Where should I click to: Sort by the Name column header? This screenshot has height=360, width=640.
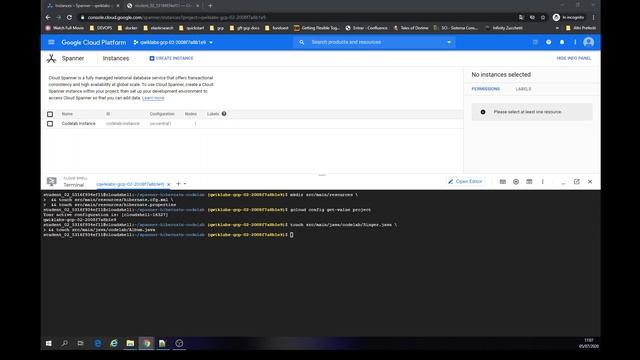[x=67, y=114]
